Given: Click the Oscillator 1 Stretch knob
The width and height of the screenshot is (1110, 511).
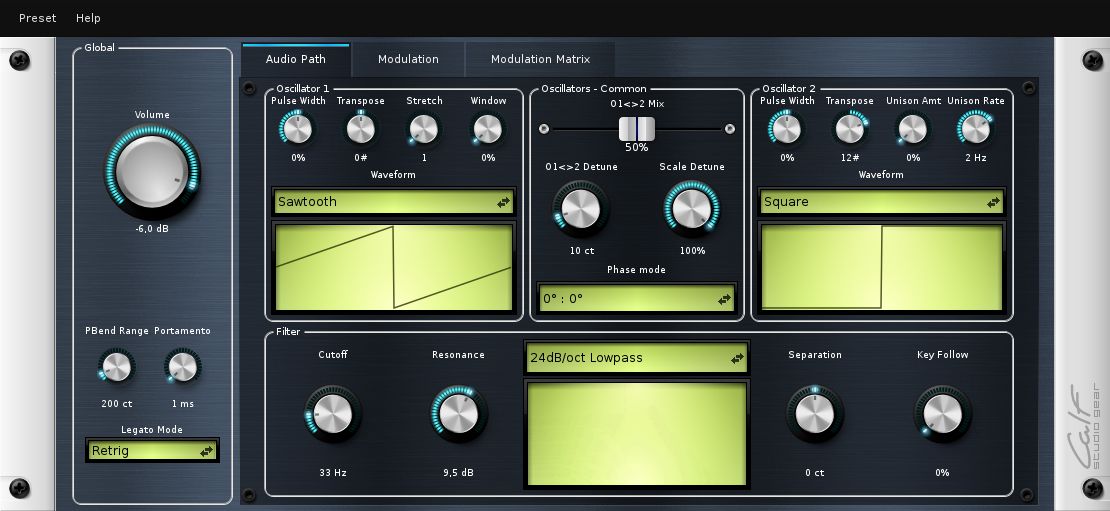Looking at the screenshot, I should pos(424,129).
